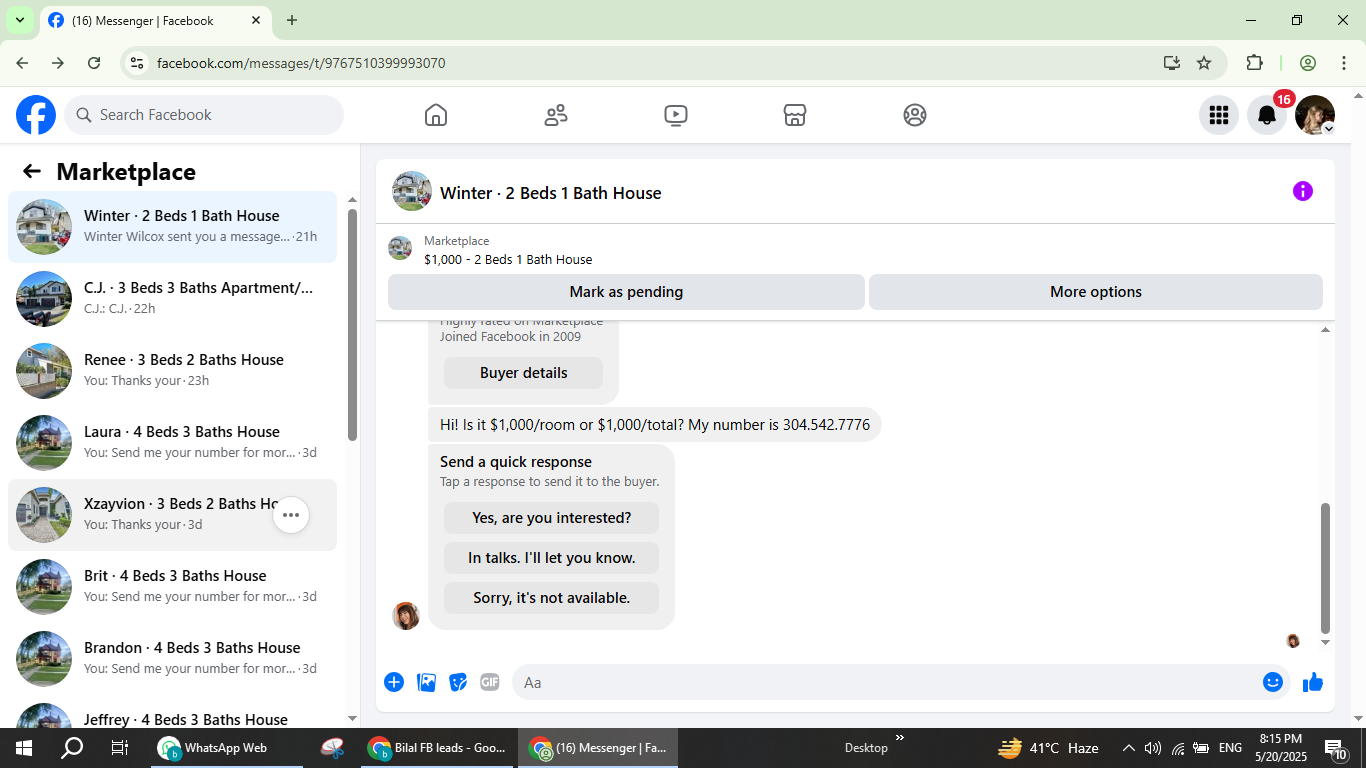This screenshot has height=768, width=1366.
Task: Show hidden system tray icons chevron
Action: coord(1129,748)
